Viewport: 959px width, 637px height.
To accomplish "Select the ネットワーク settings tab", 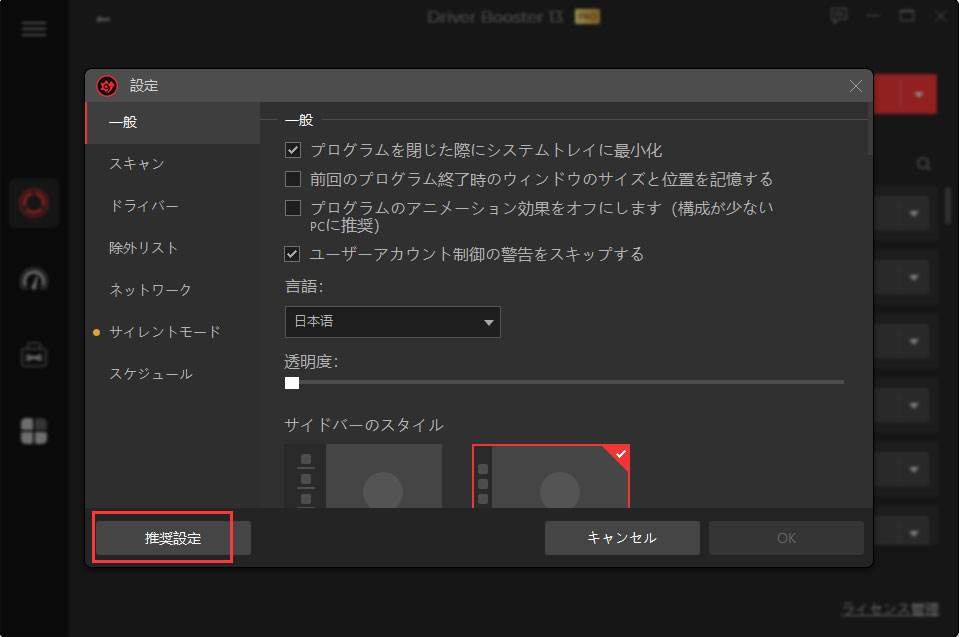I will pos(173,290).
